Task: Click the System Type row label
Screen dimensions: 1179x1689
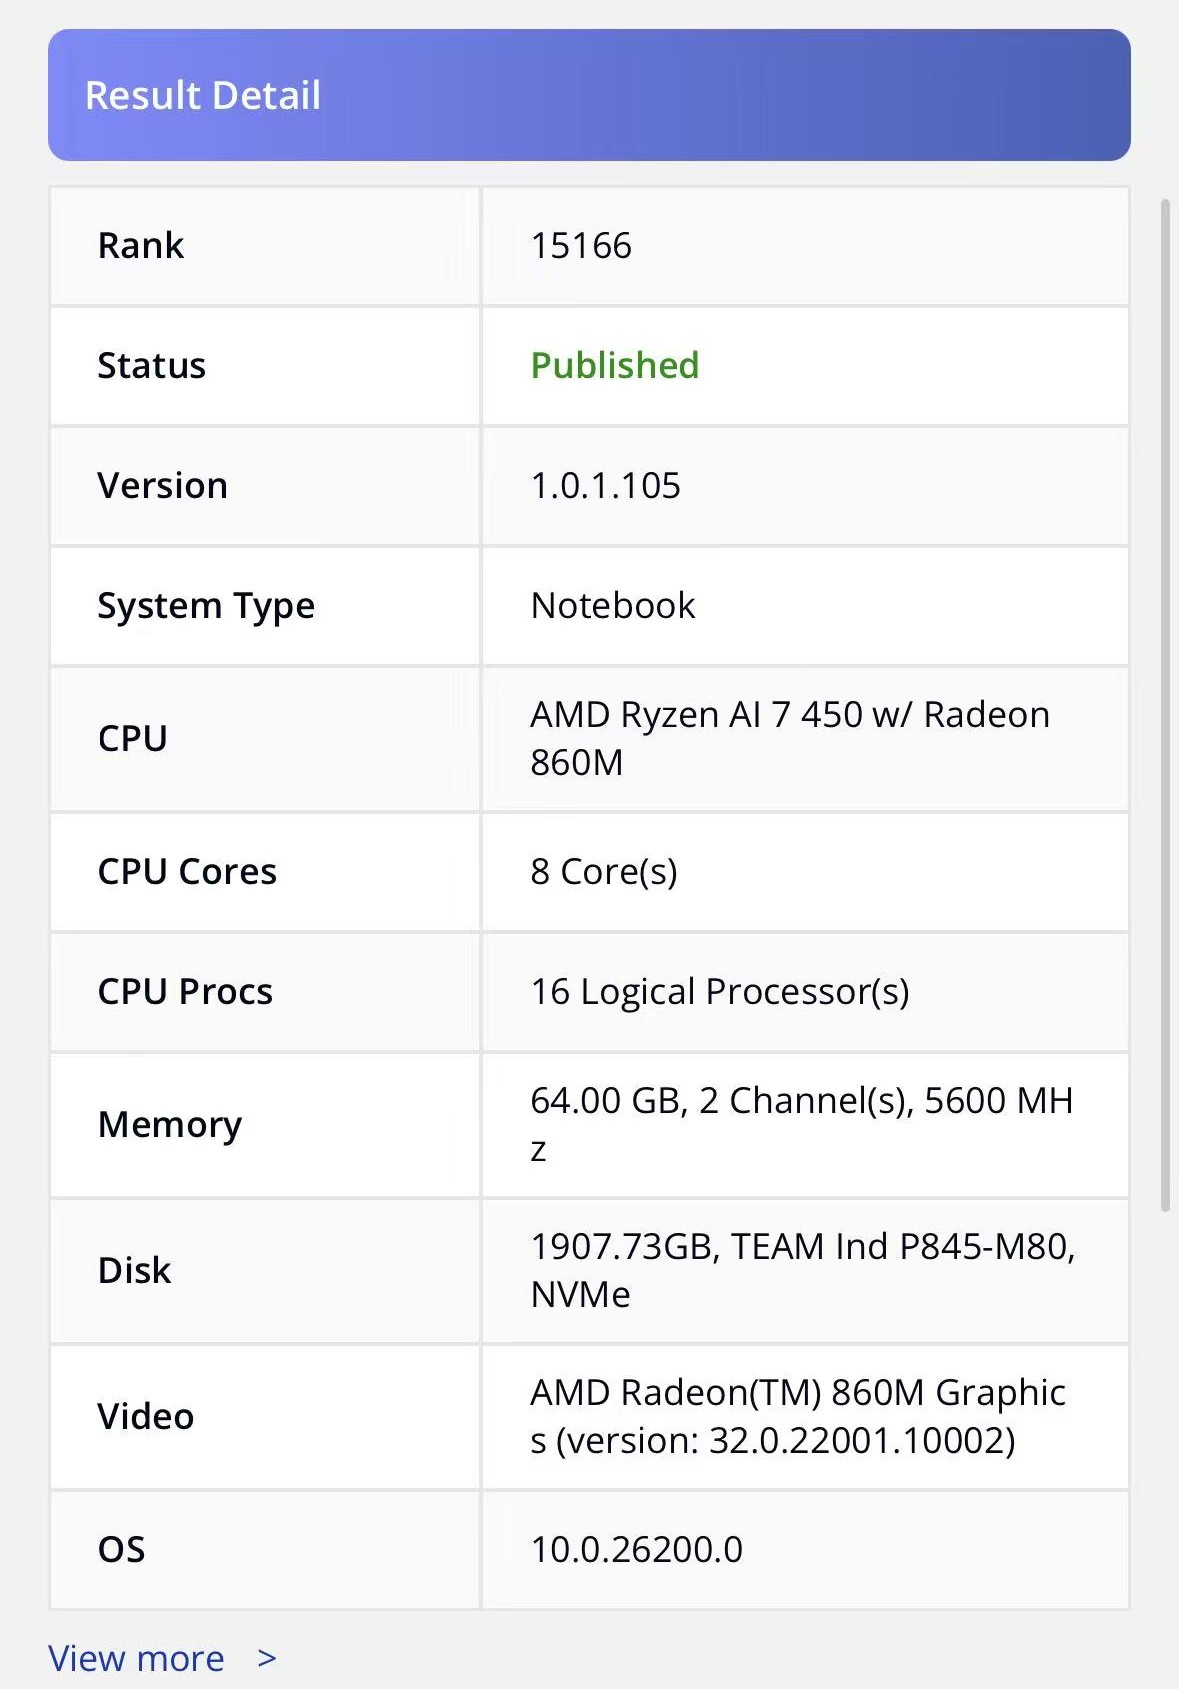Action: [x=206, y=606]
